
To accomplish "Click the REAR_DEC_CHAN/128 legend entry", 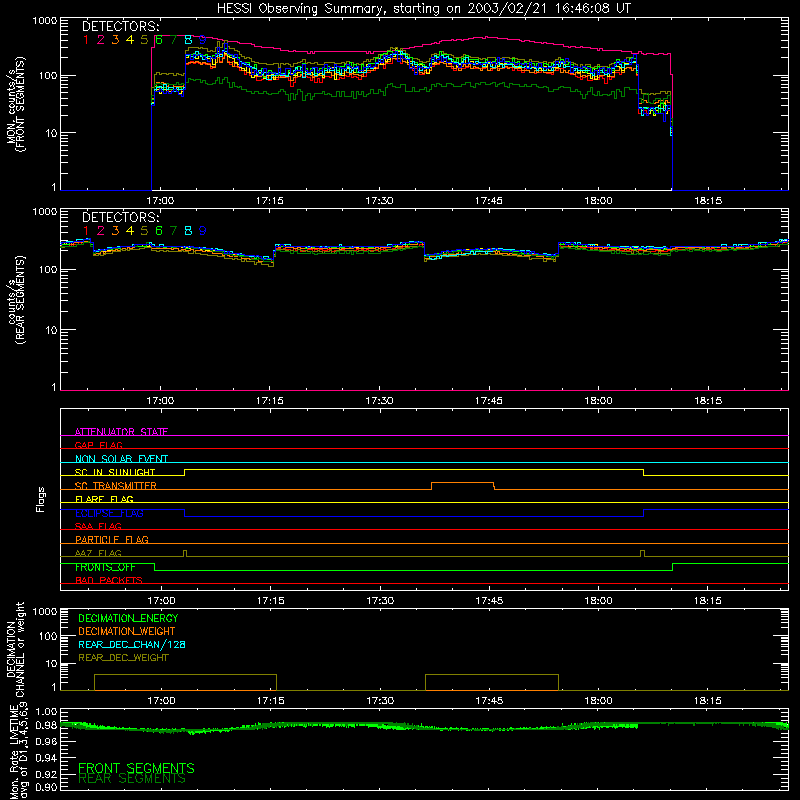I will click(132, 644).
